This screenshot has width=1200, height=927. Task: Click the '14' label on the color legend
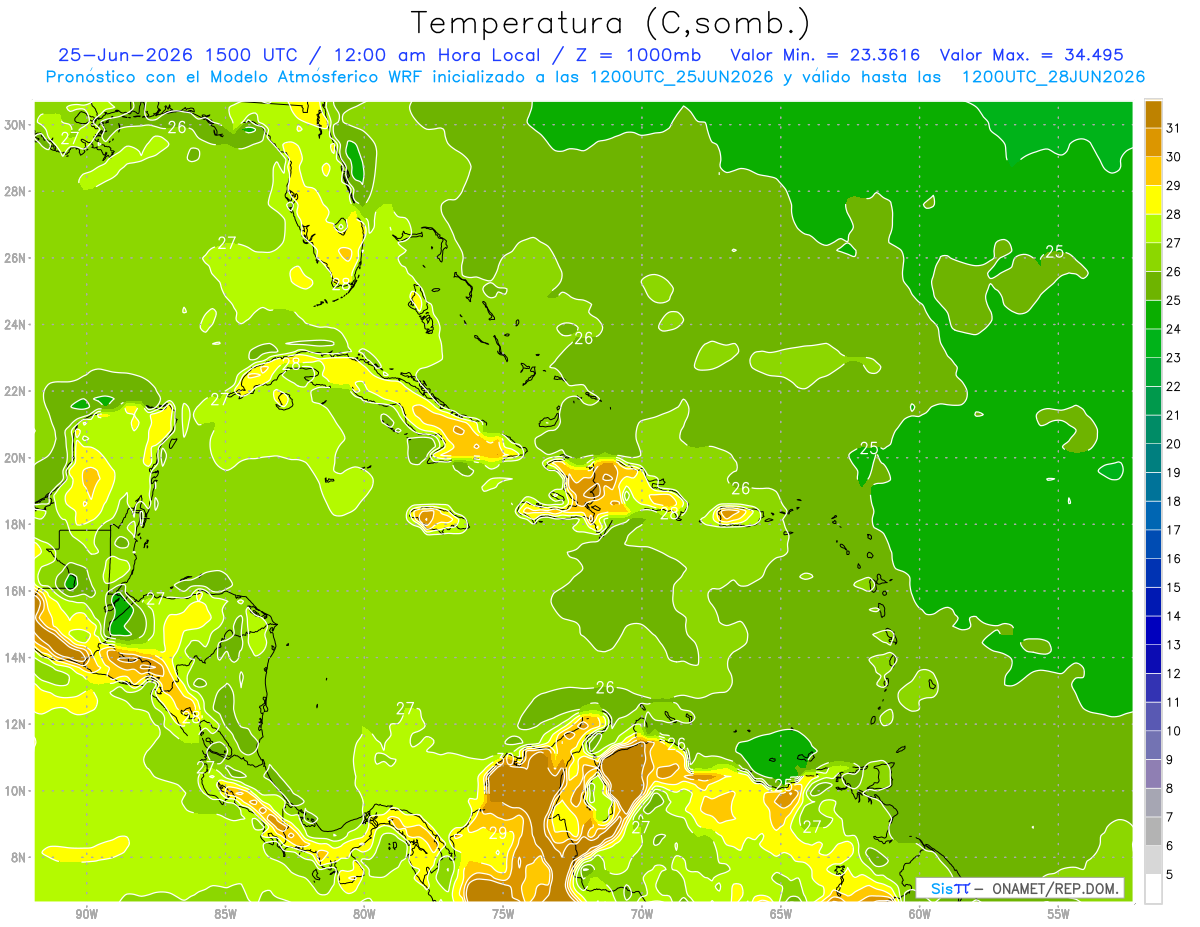1174,616
